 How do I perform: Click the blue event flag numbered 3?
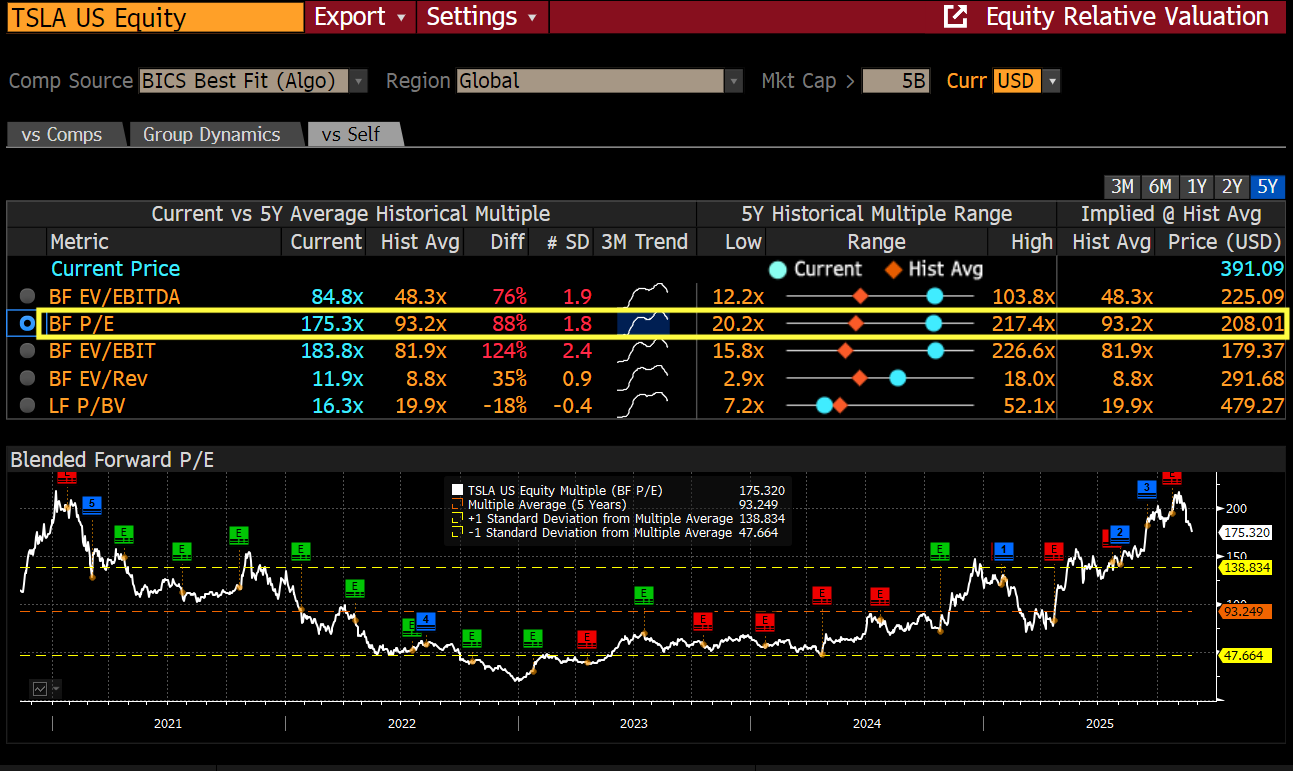(1147, 487)
